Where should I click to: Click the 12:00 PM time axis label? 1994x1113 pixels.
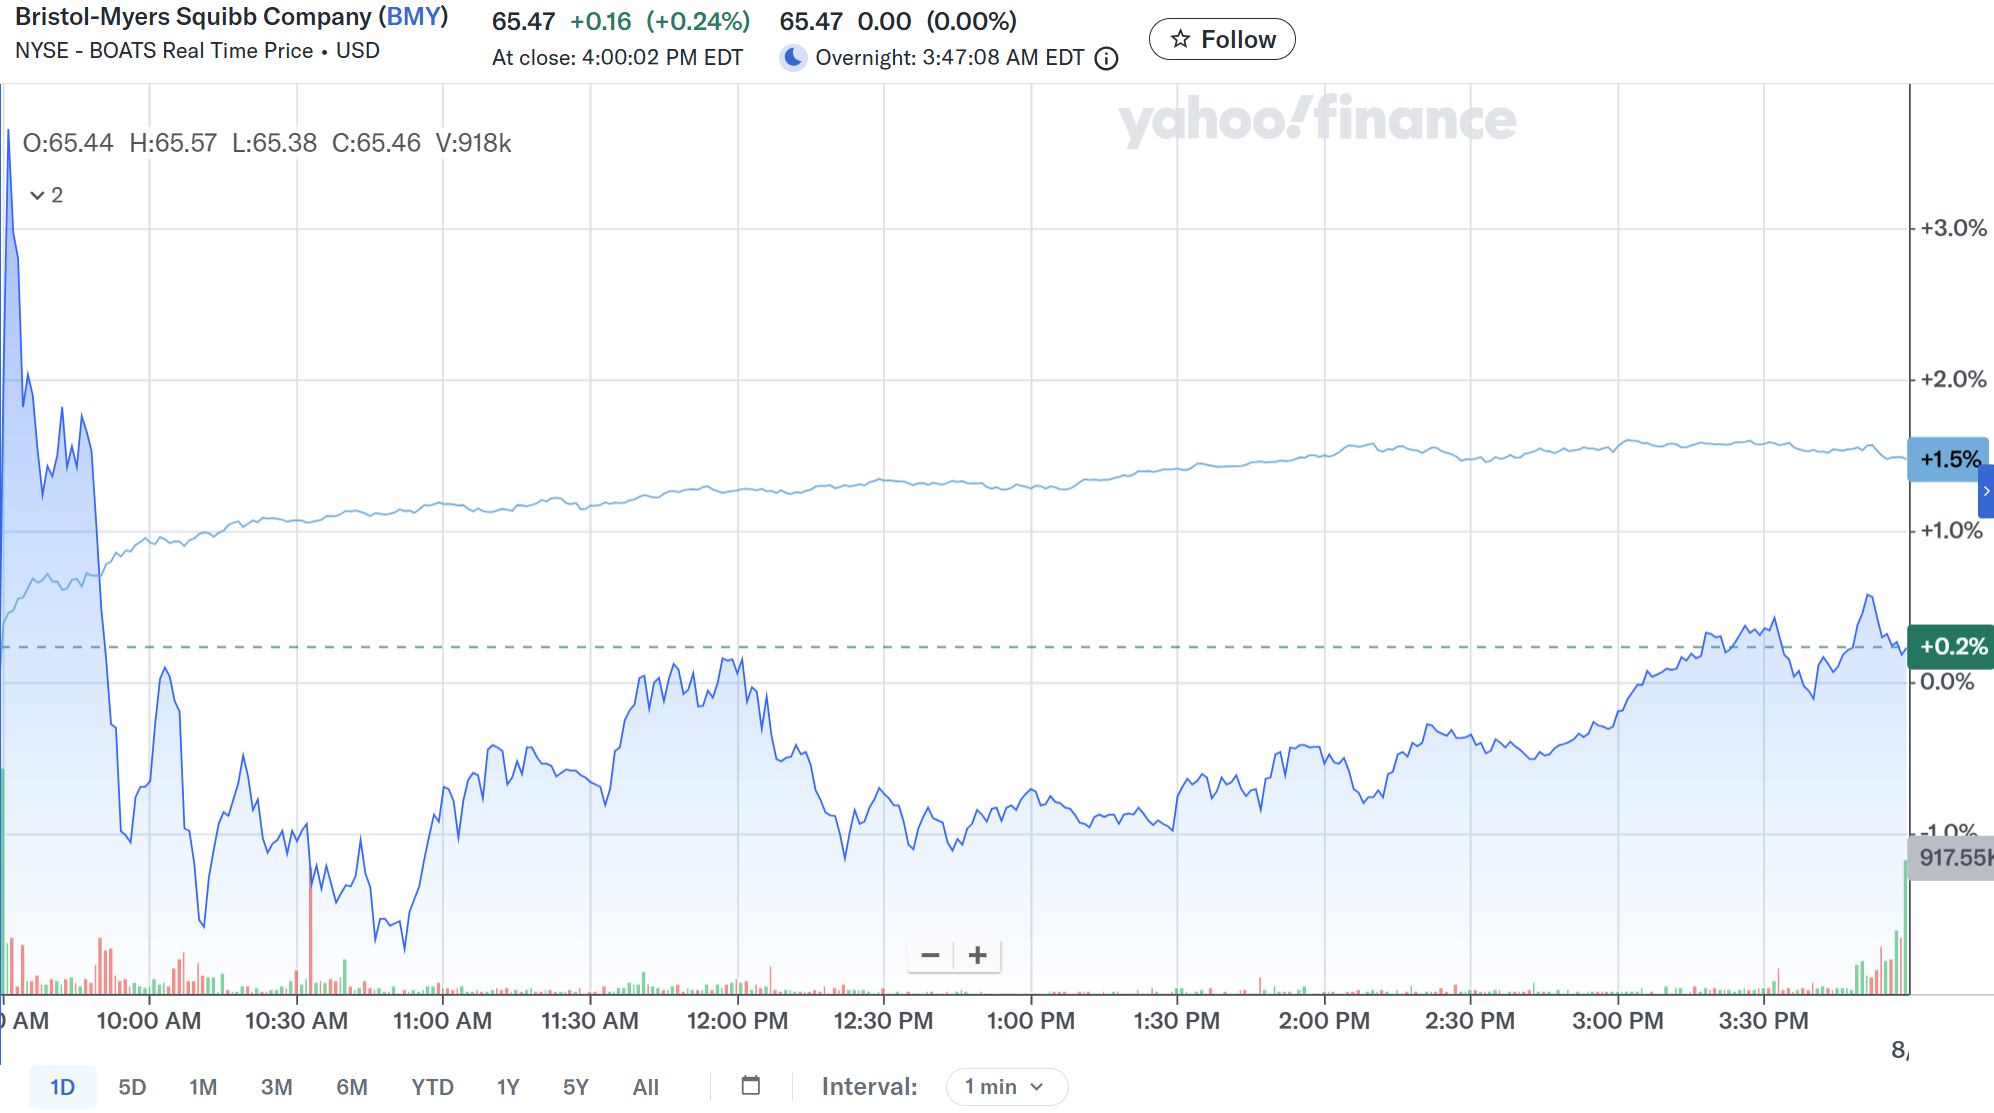[738, 1021]
